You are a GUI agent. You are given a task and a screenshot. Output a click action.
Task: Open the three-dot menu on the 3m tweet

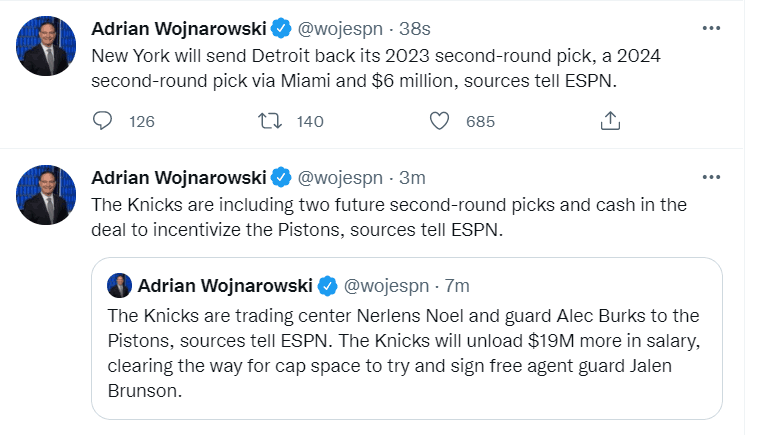[711, 177]
